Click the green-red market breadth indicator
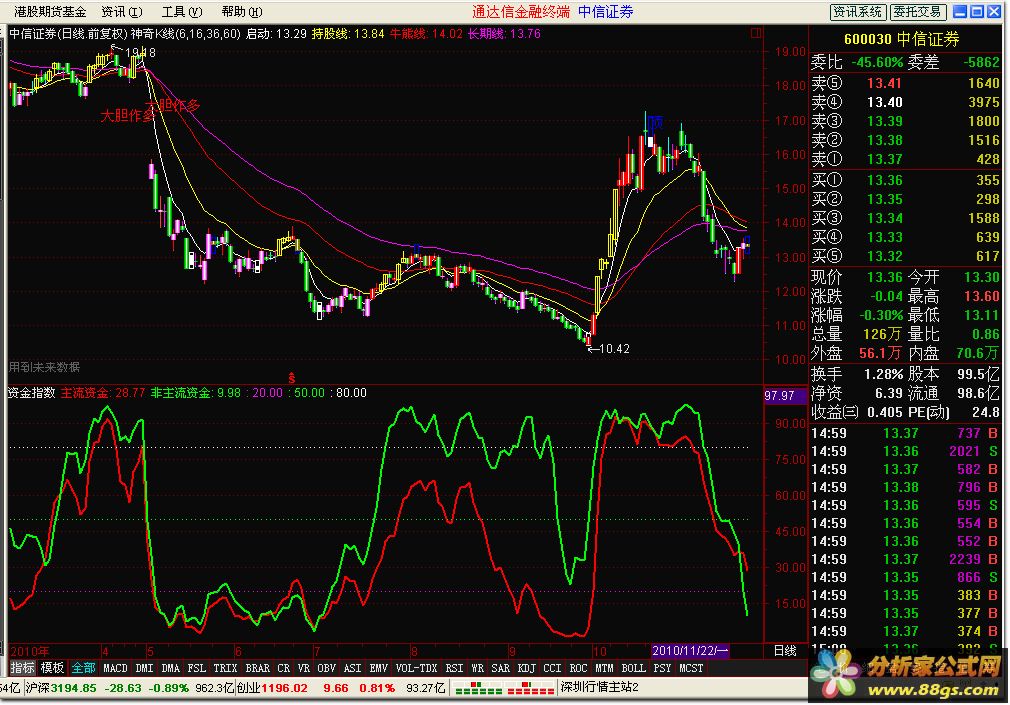Viewport: 1010px width, 705px height. click(504, 688)
